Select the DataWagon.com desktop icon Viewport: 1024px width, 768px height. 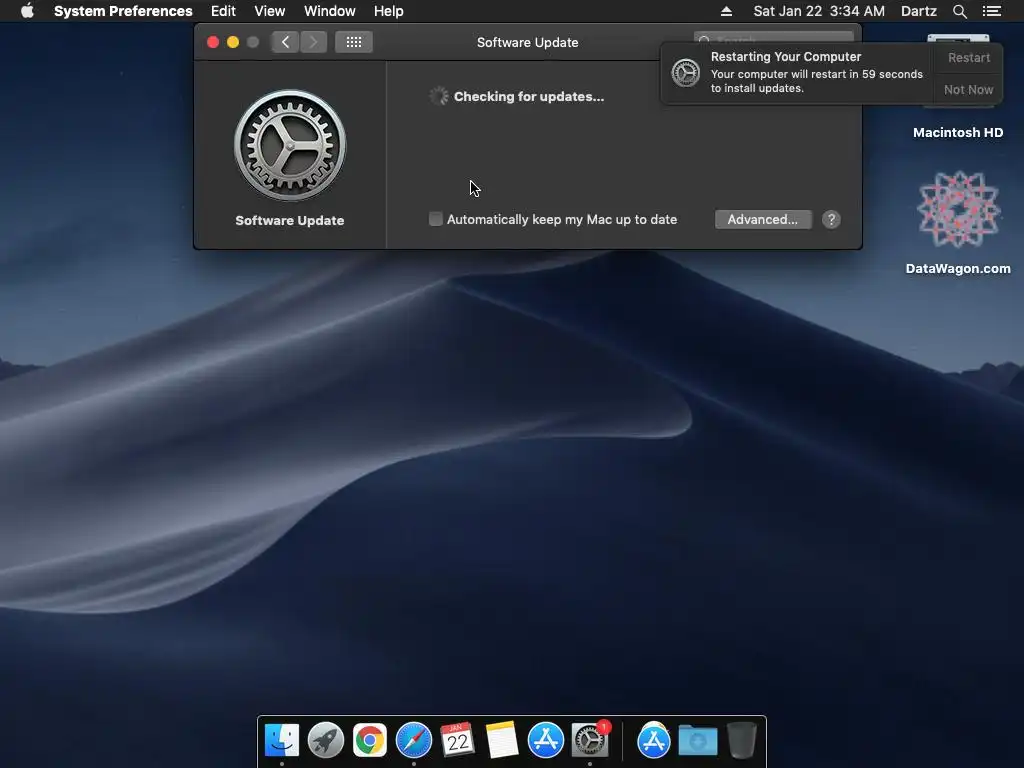click(958, 209)
